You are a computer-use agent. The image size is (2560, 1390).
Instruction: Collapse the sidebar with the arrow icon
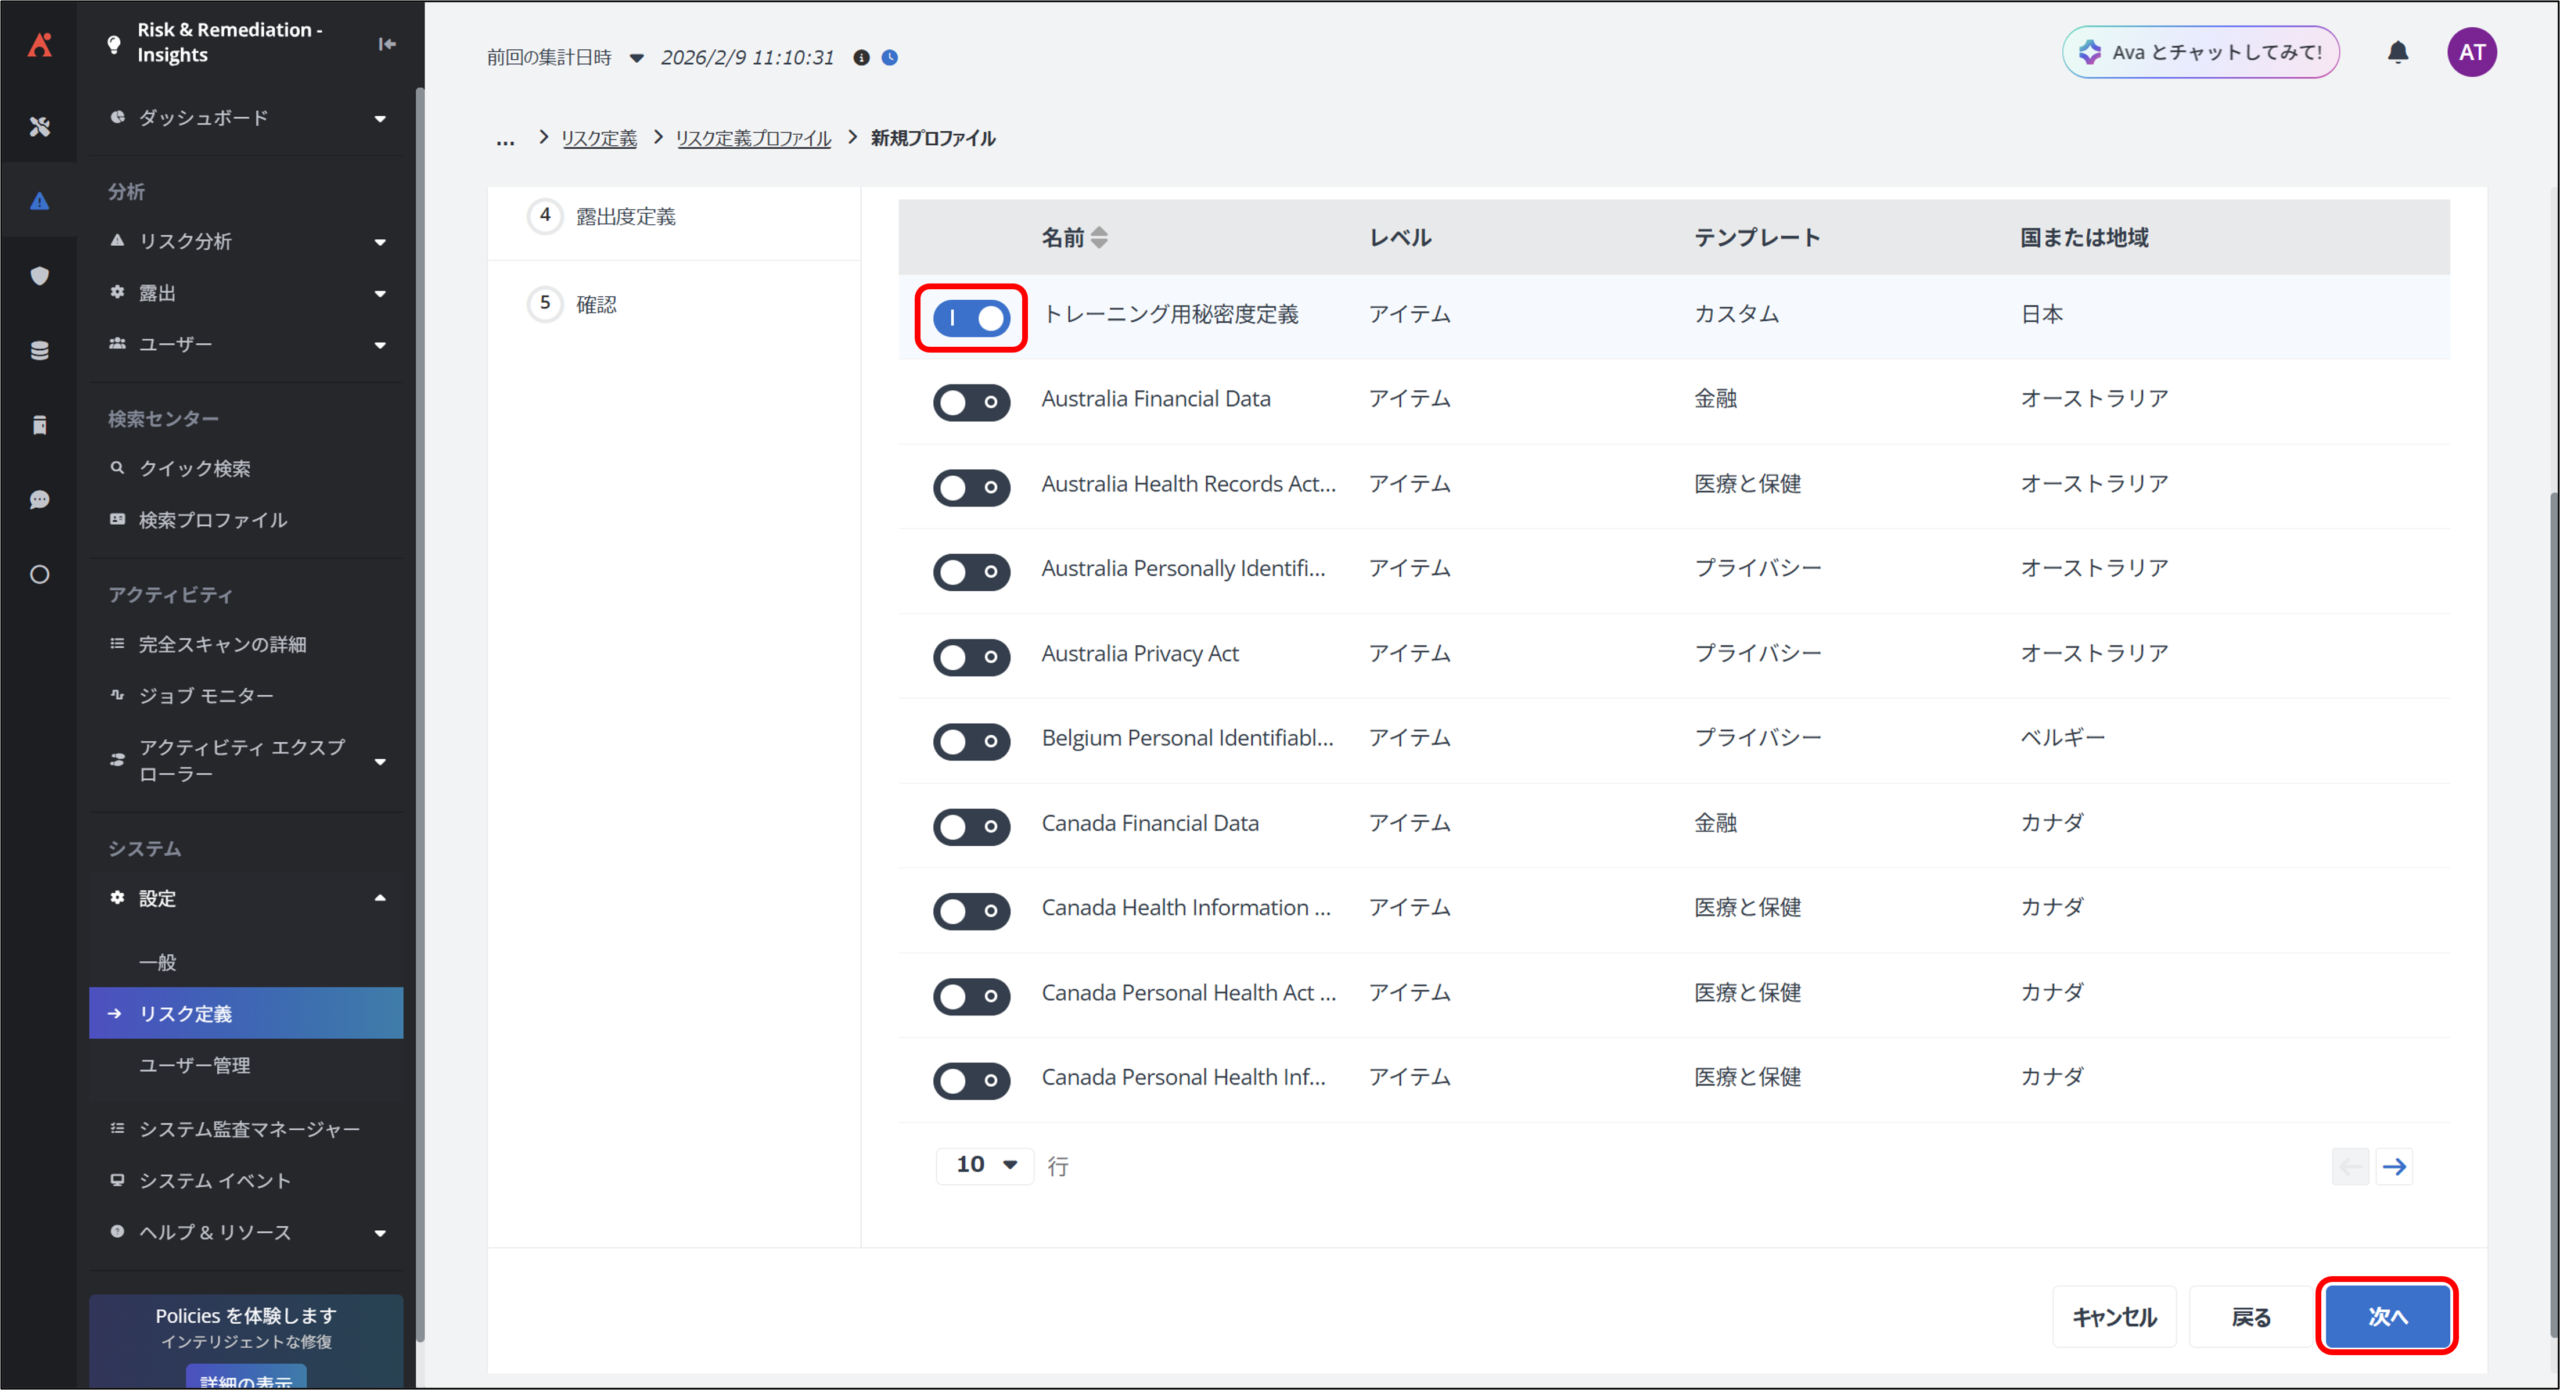point(387,43)
